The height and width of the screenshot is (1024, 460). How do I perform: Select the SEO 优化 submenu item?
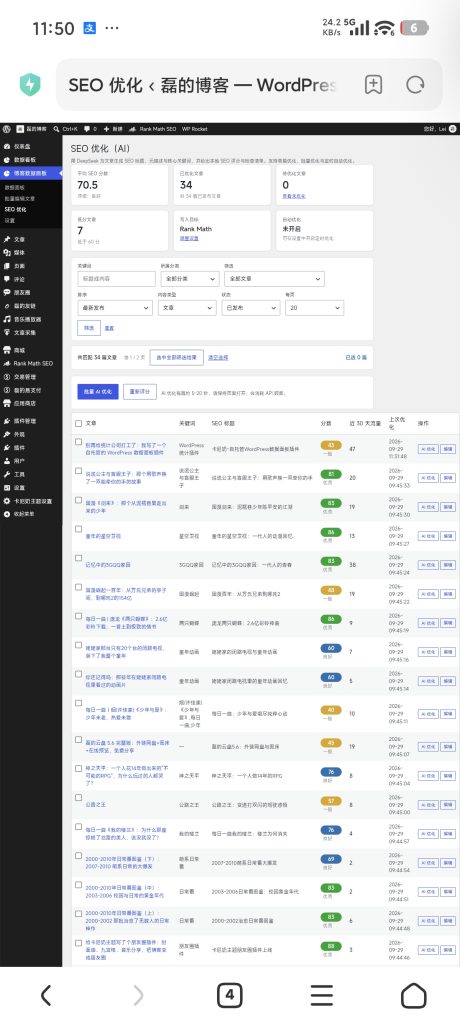pos(16,209)
